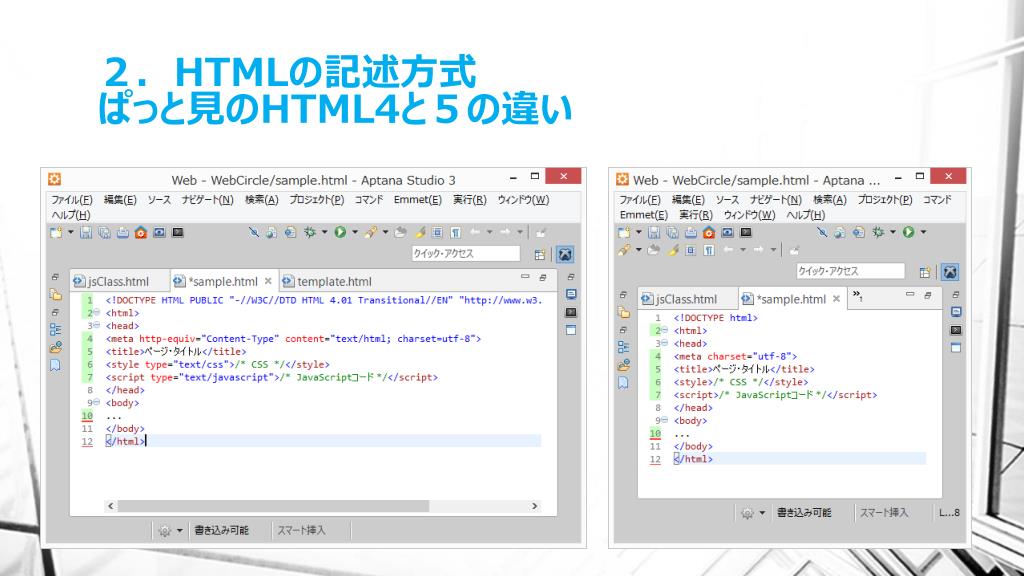Click right scroll arrow in left editor
Viewport: 1024px width, 576px height.
[x=535, y=506]
